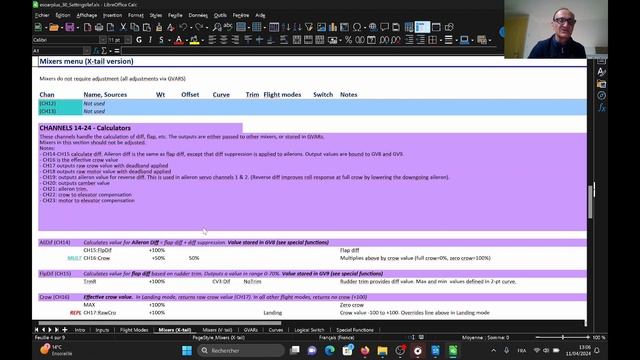Paste with the clipboard icon

(x=147, y=27)
